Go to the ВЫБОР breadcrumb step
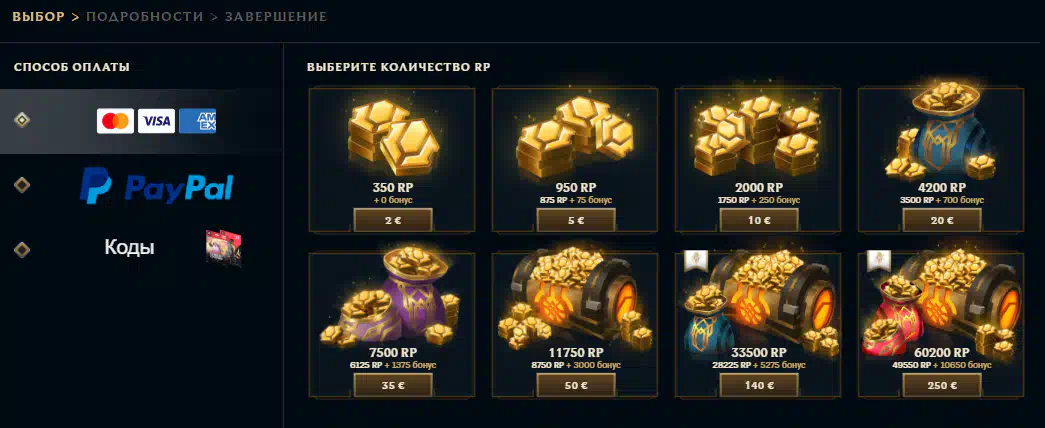1045x428 pixels. coord(39,17)
